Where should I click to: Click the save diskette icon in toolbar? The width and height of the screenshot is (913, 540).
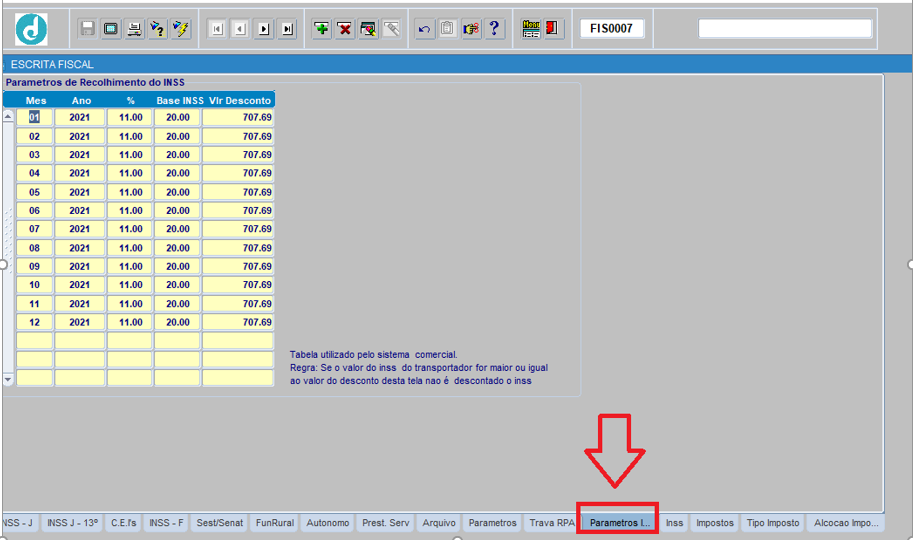(88, 29)
